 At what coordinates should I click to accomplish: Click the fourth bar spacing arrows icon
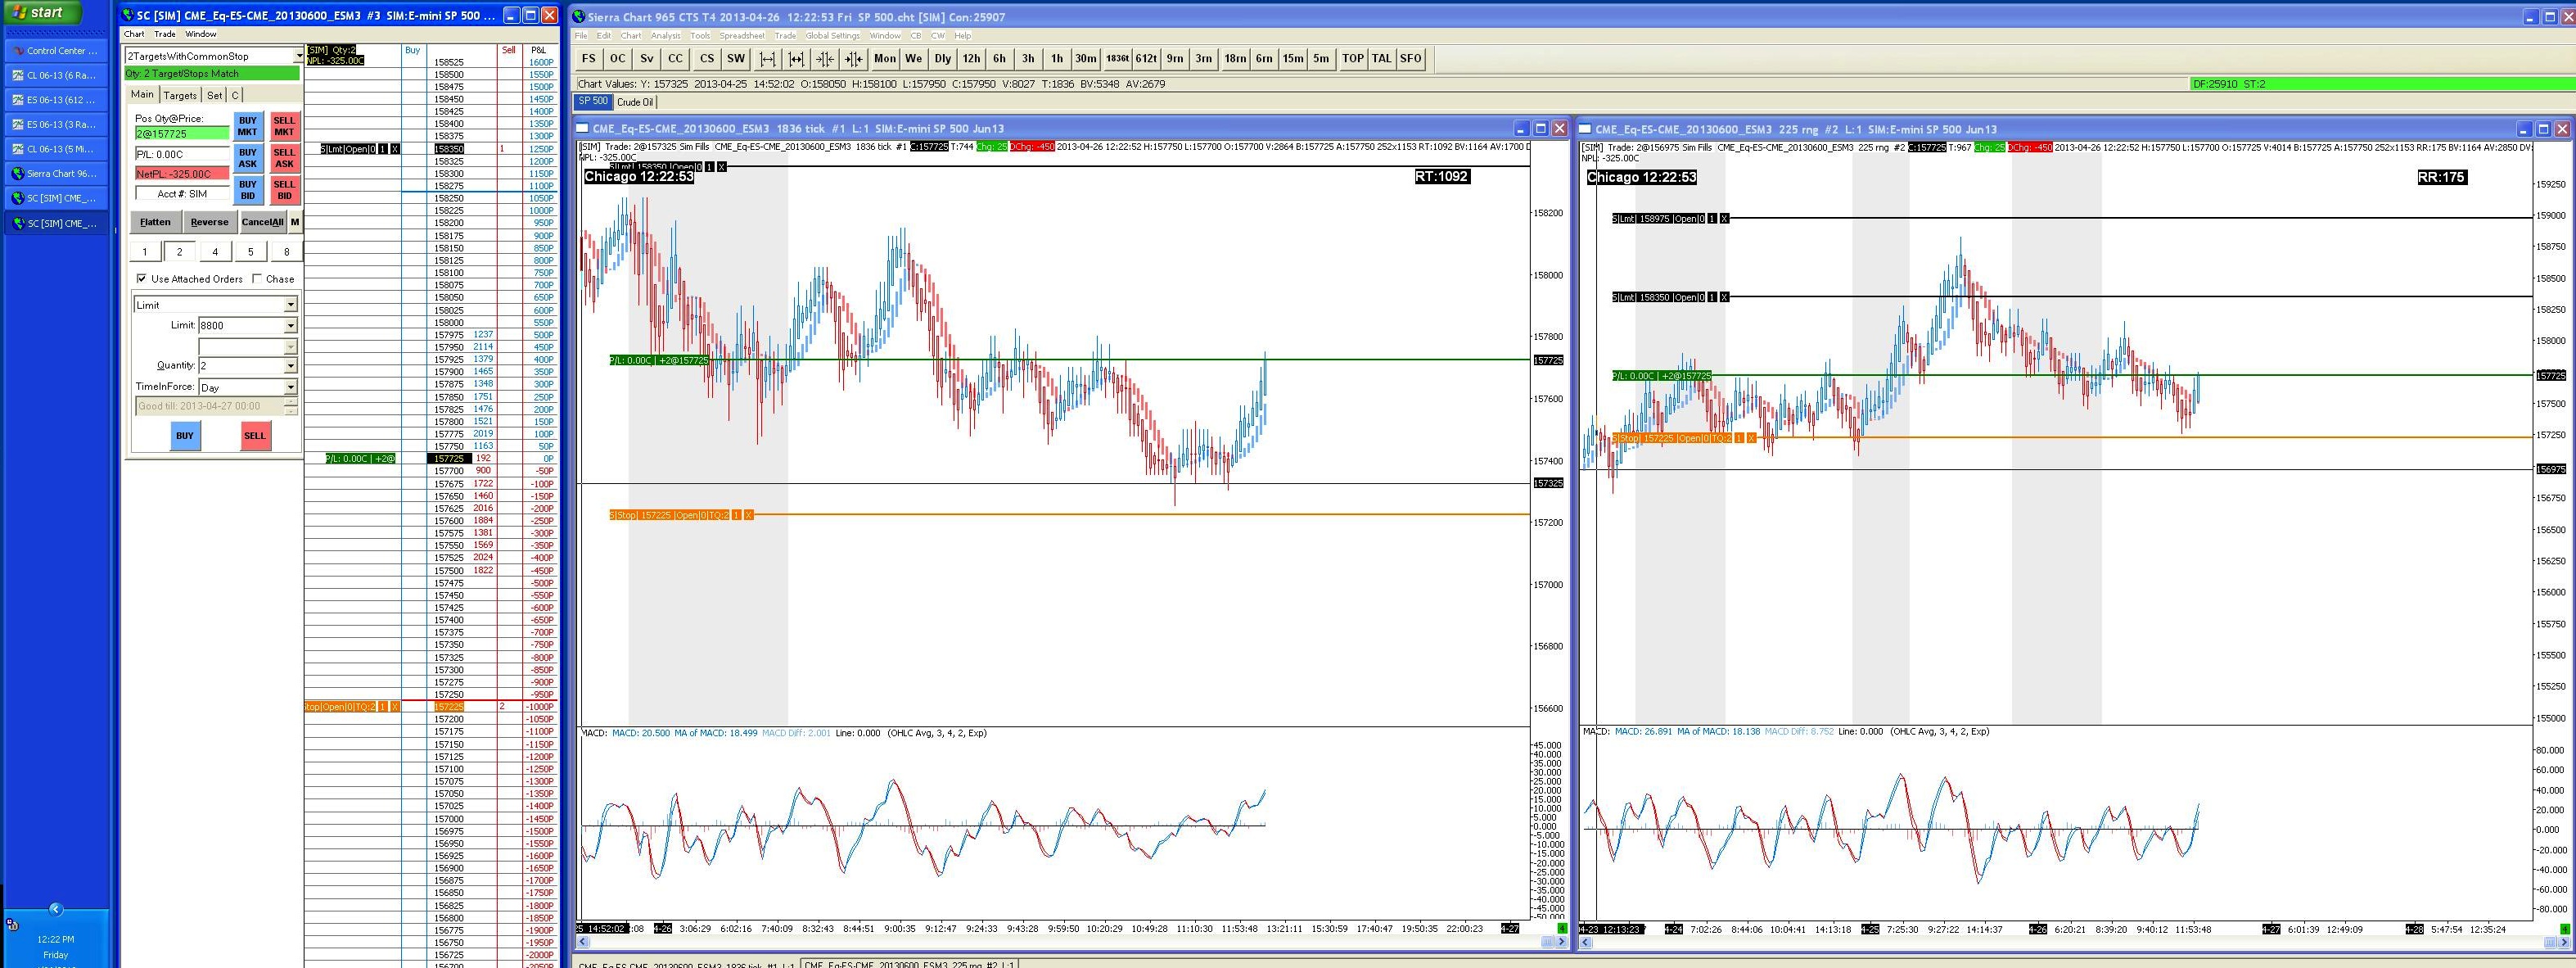(853, 59)
